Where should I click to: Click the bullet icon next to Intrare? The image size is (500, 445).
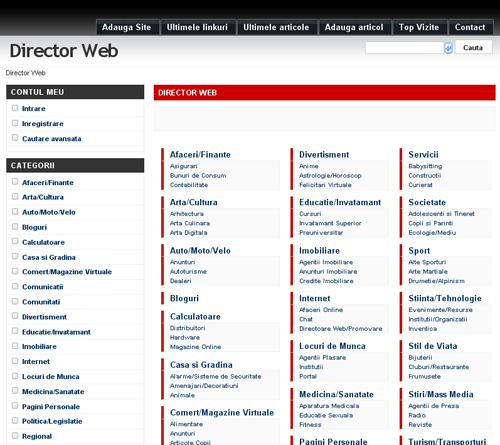click(15, 108)
